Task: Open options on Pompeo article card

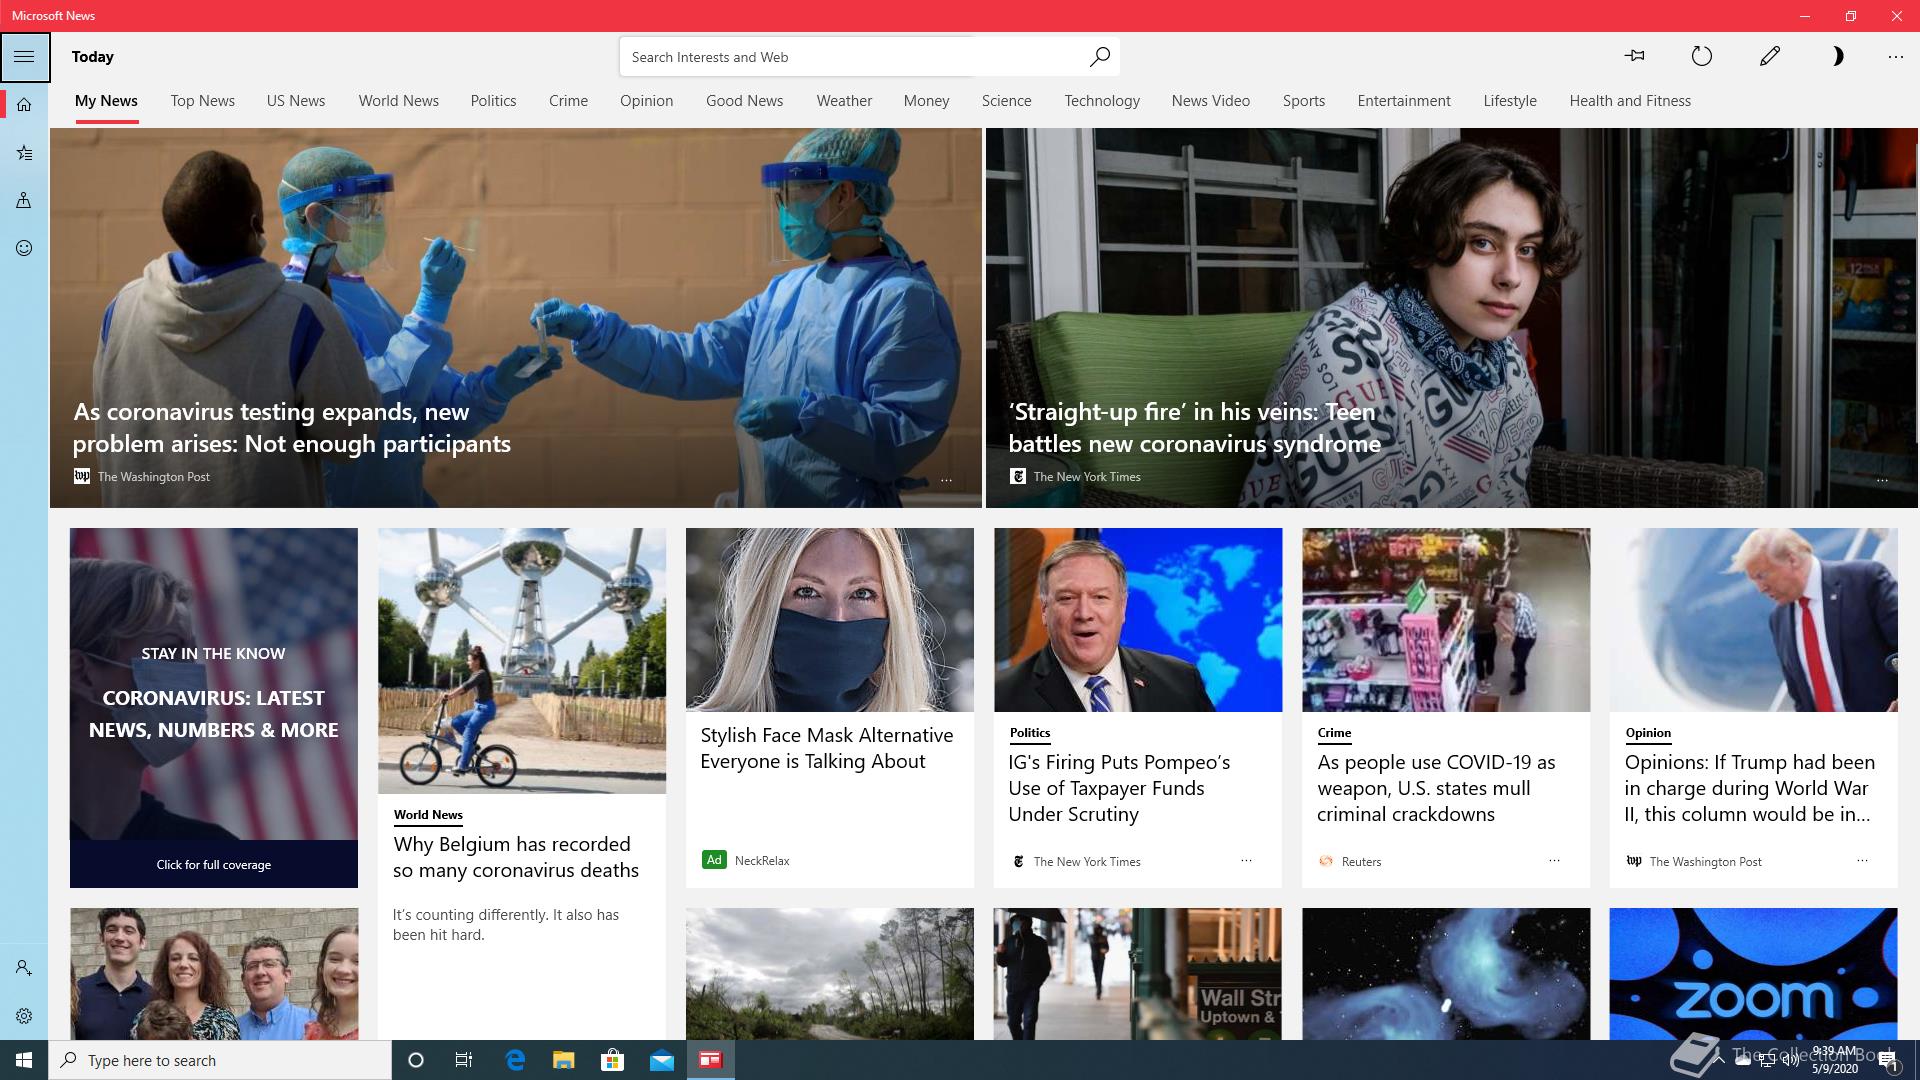Action: point(1246,860)
